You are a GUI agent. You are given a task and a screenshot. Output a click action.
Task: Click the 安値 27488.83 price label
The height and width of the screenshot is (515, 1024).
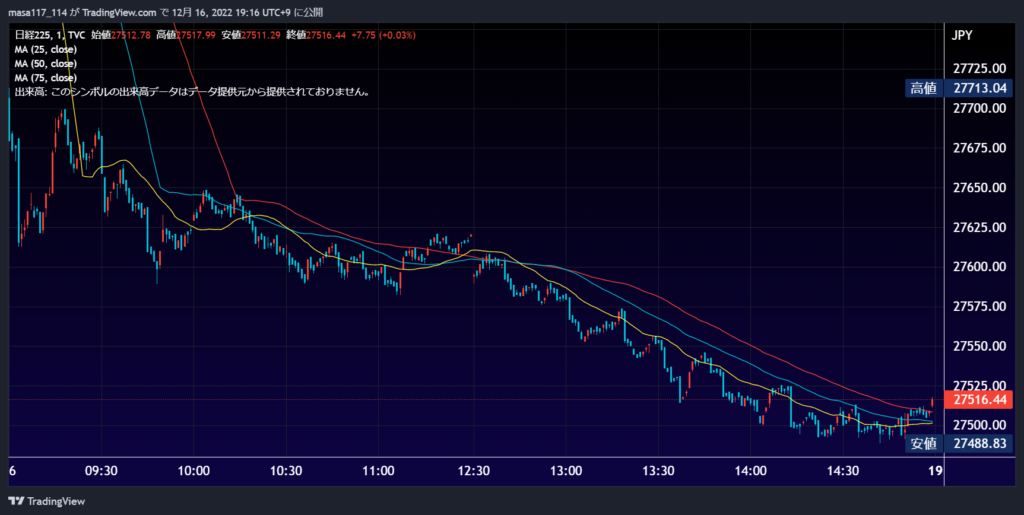[959, 444]
